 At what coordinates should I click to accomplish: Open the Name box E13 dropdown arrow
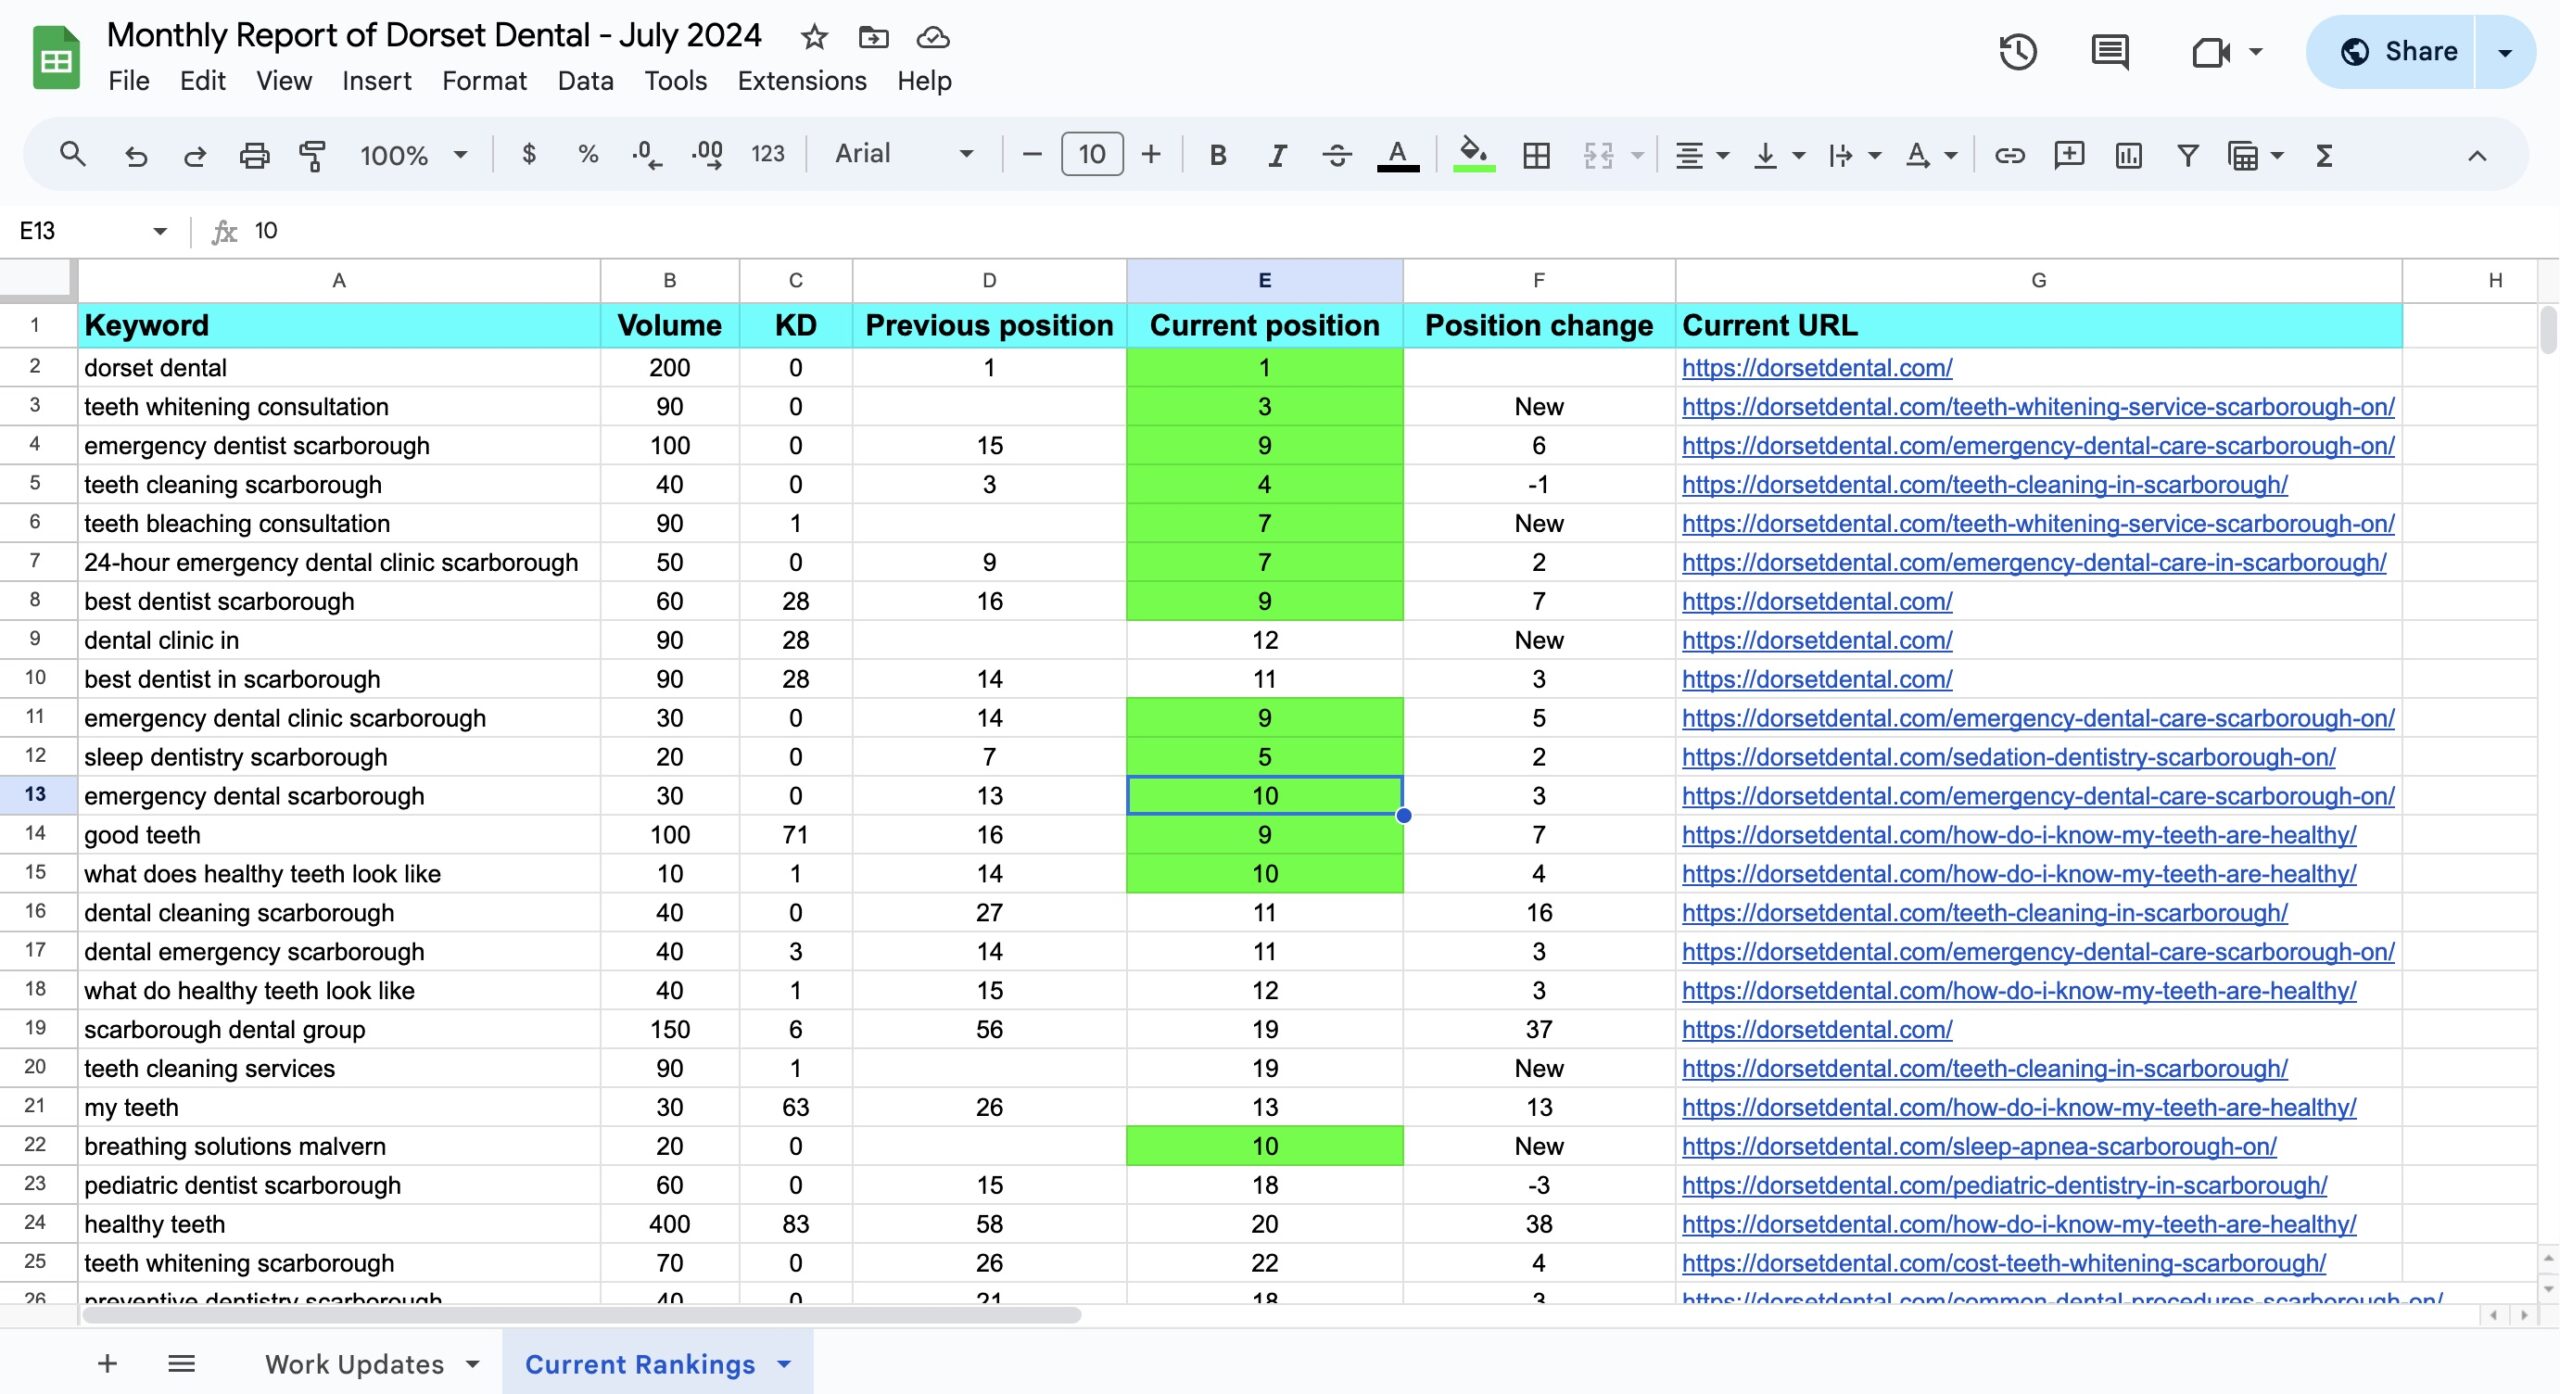tap(160, 231)
